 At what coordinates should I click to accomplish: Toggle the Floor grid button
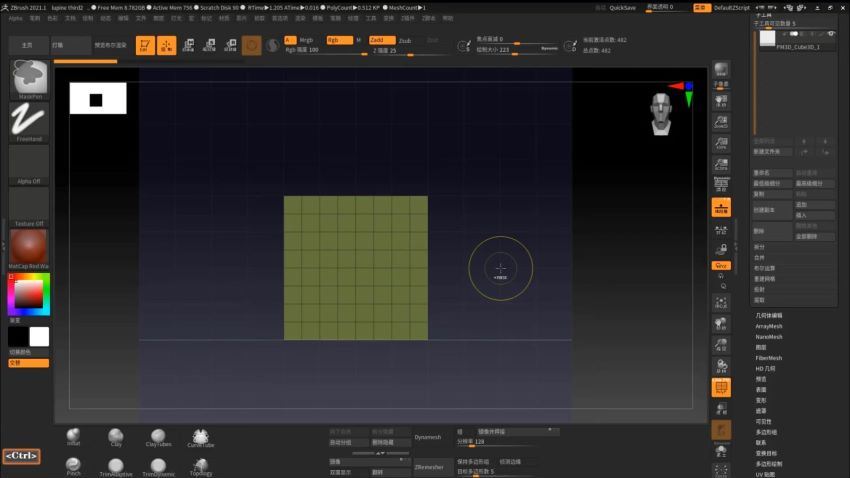(721, 207)
